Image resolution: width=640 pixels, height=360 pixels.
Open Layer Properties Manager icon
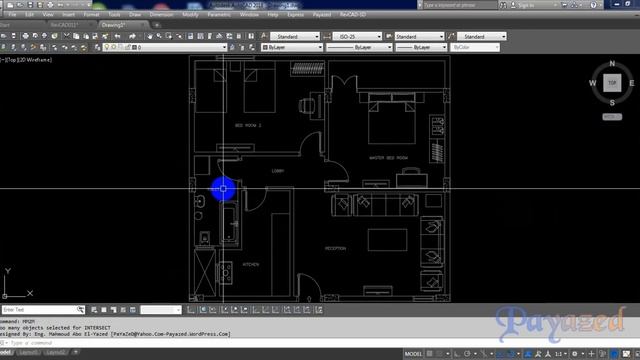tap(97, 47)
